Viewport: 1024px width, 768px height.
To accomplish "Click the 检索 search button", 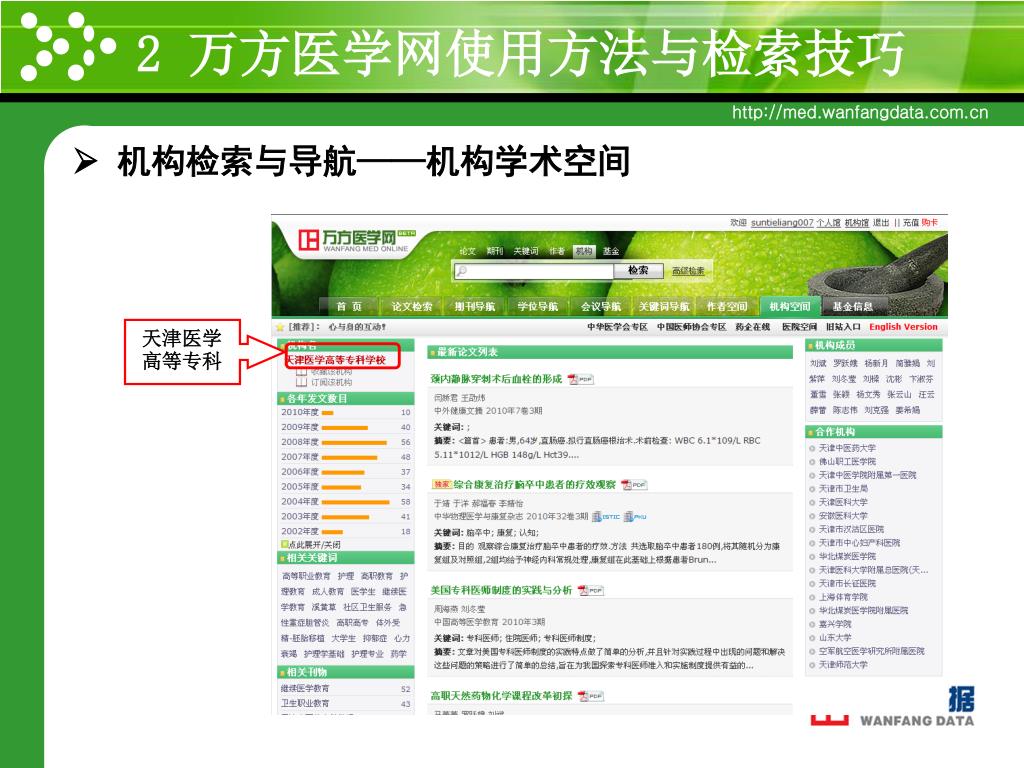I will pyautogui.click(x=638, y=270).
